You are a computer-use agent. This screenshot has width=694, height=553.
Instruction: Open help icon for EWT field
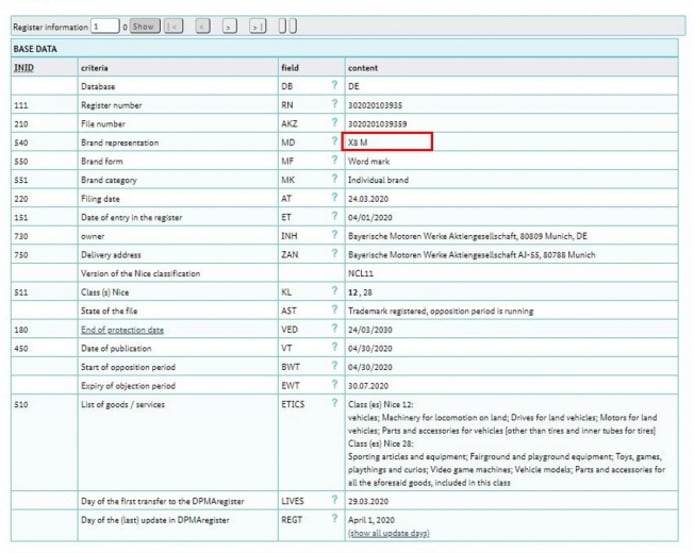[335, 384]
